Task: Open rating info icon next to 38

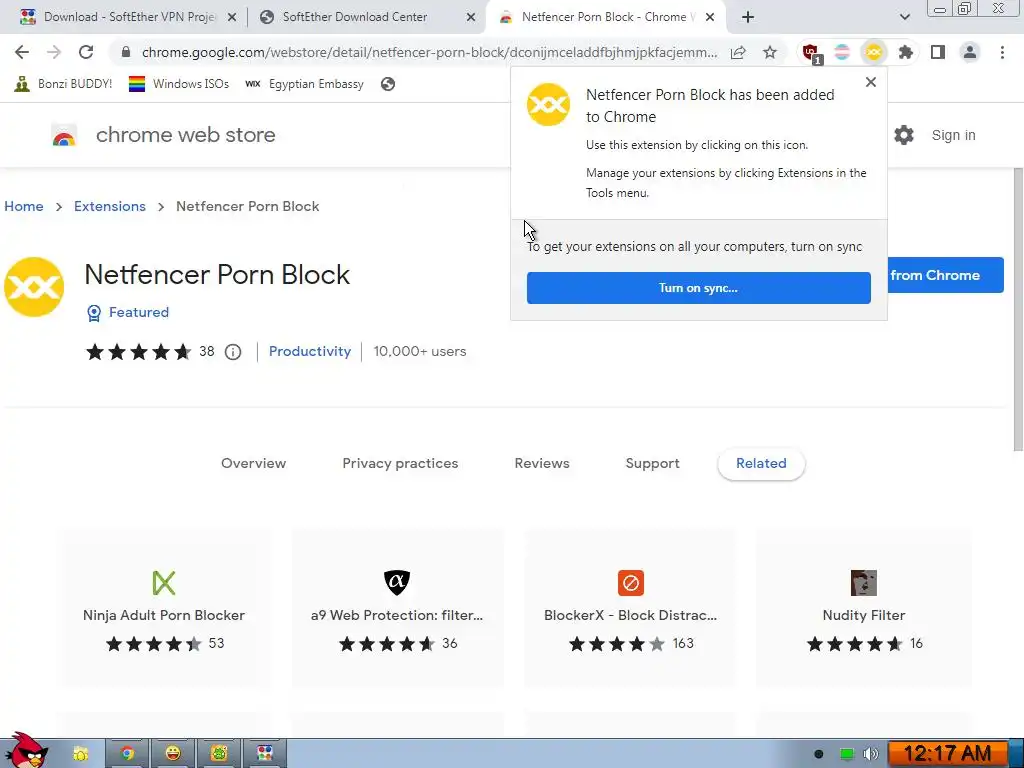Action: coord(233,352)
